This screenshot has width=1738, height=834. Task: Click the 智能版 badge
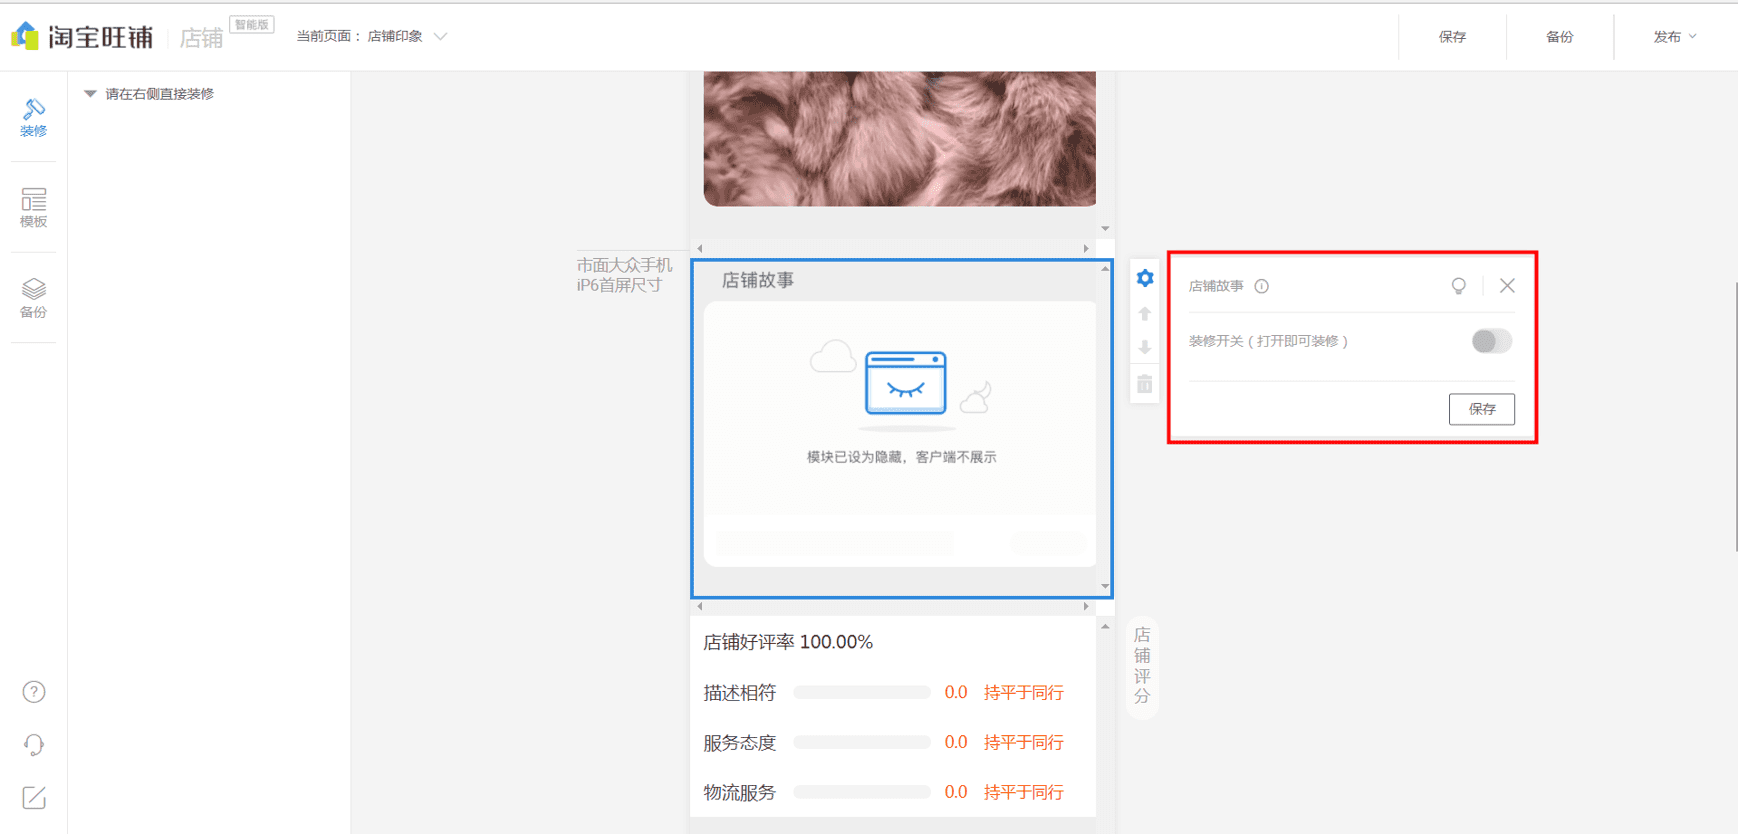click(x=252, y=24)
